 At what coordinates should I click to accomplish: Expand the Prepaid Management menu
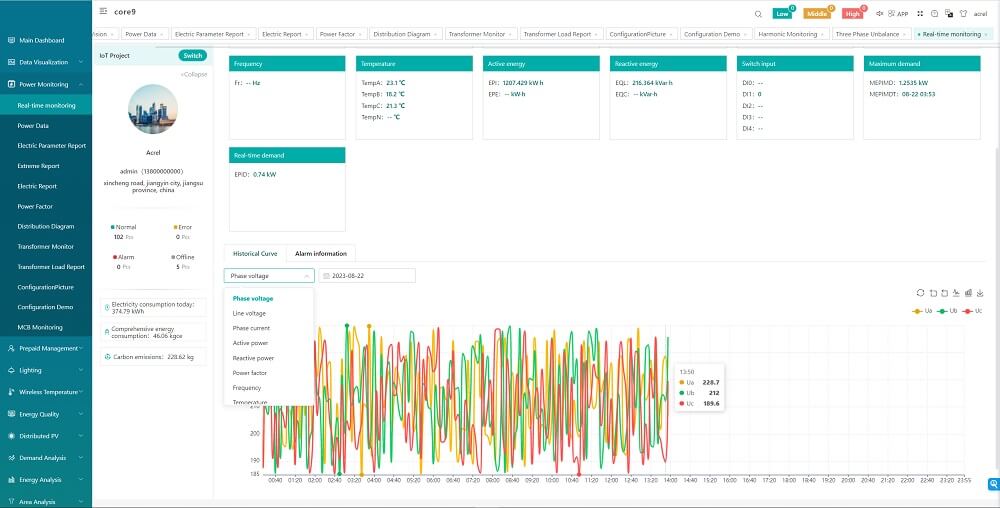pyautogui.click(x=48, y=348)
